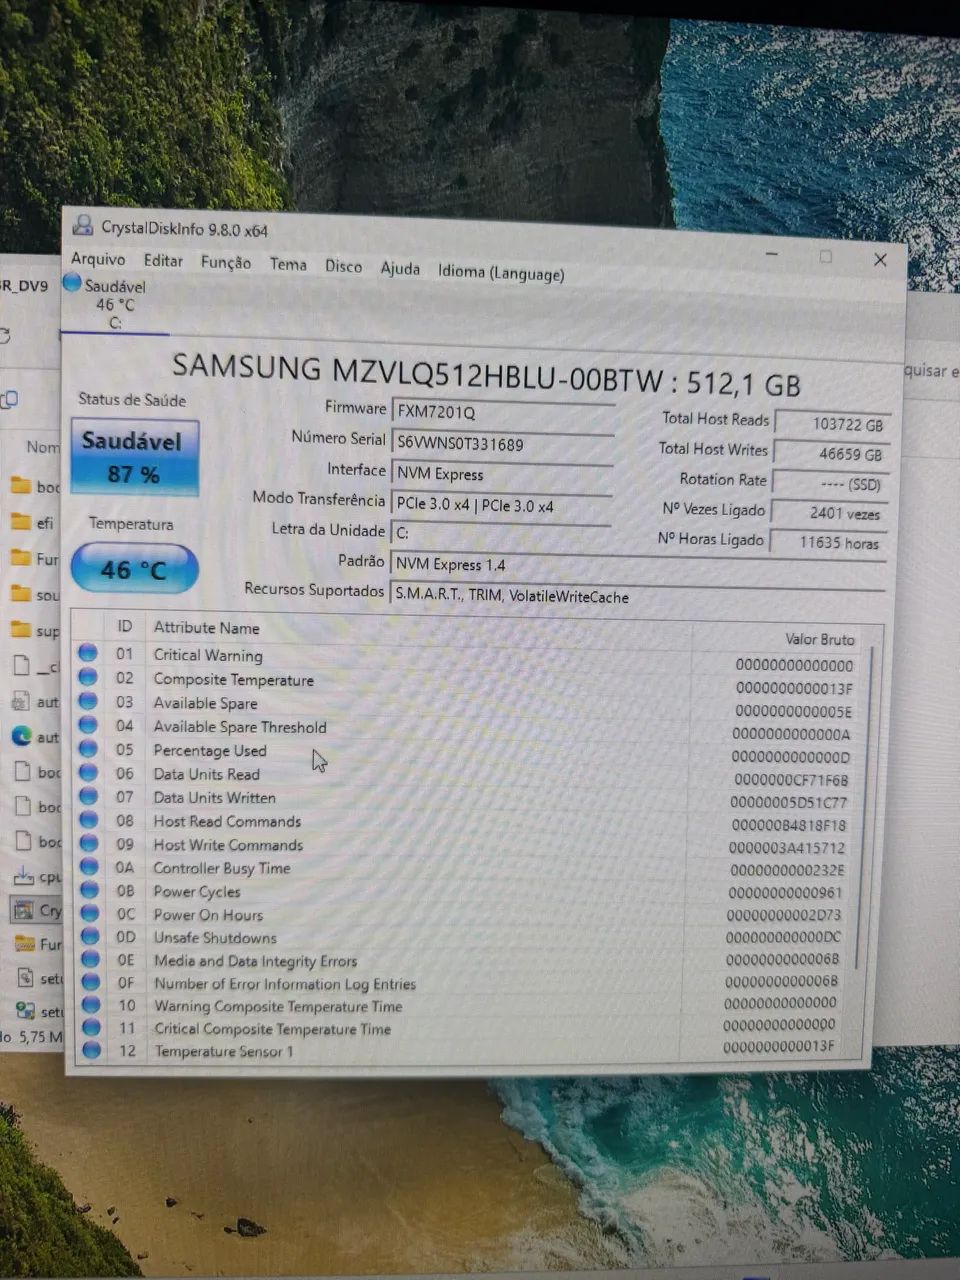960x1280 pixels.
Task: Click the status orb for Power On Hours
Action: click(90, 913)
